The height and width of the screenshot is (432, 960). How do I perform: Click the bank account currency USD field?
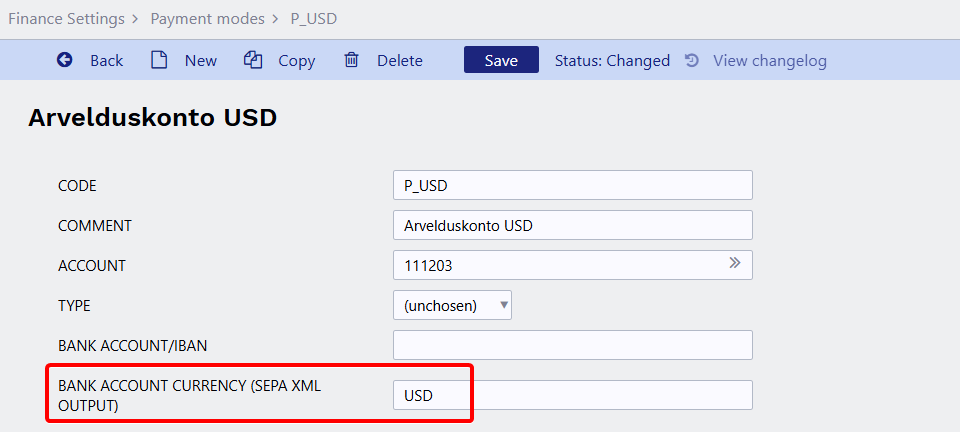(572, 395)
